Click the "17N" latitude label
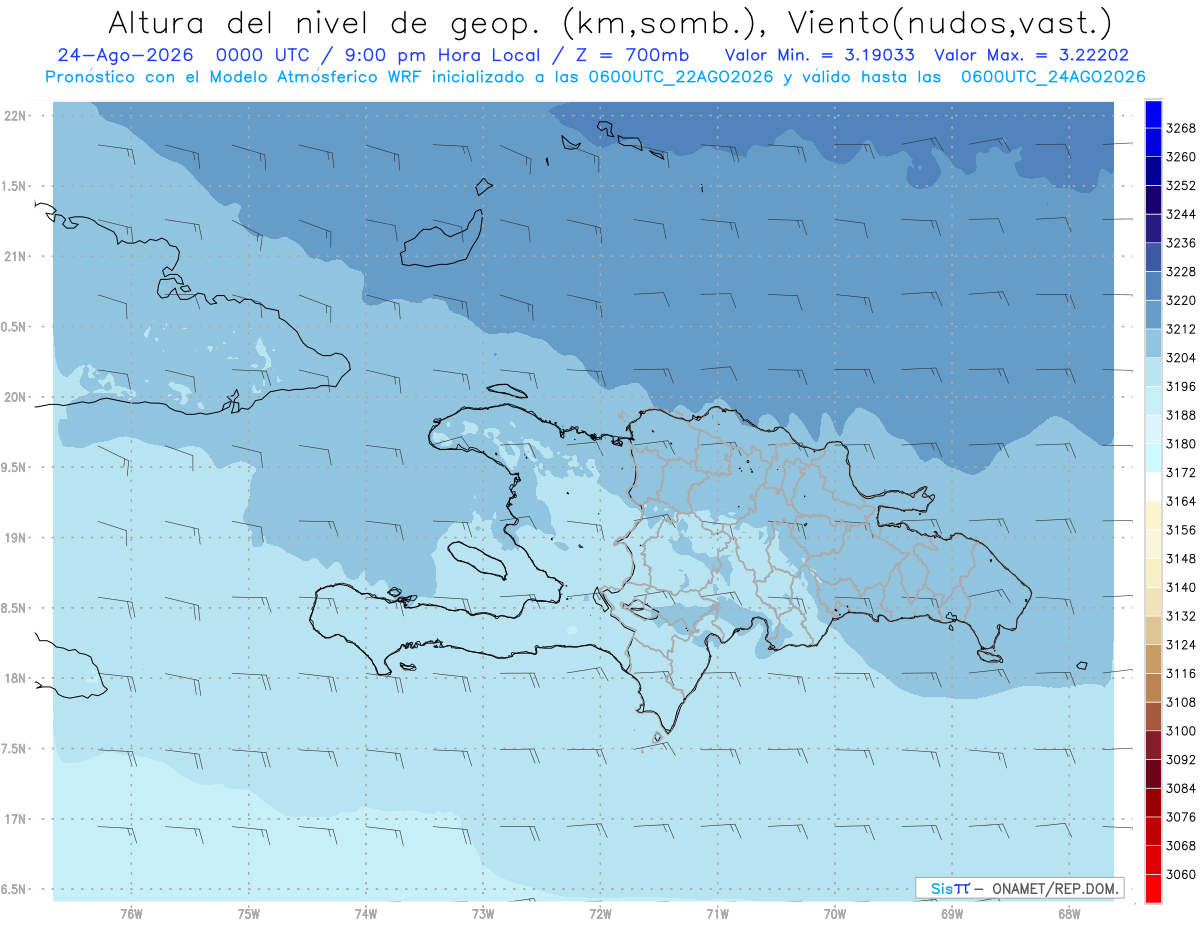The height and width of the screenshot is (927, 1200). click(15, 819)
